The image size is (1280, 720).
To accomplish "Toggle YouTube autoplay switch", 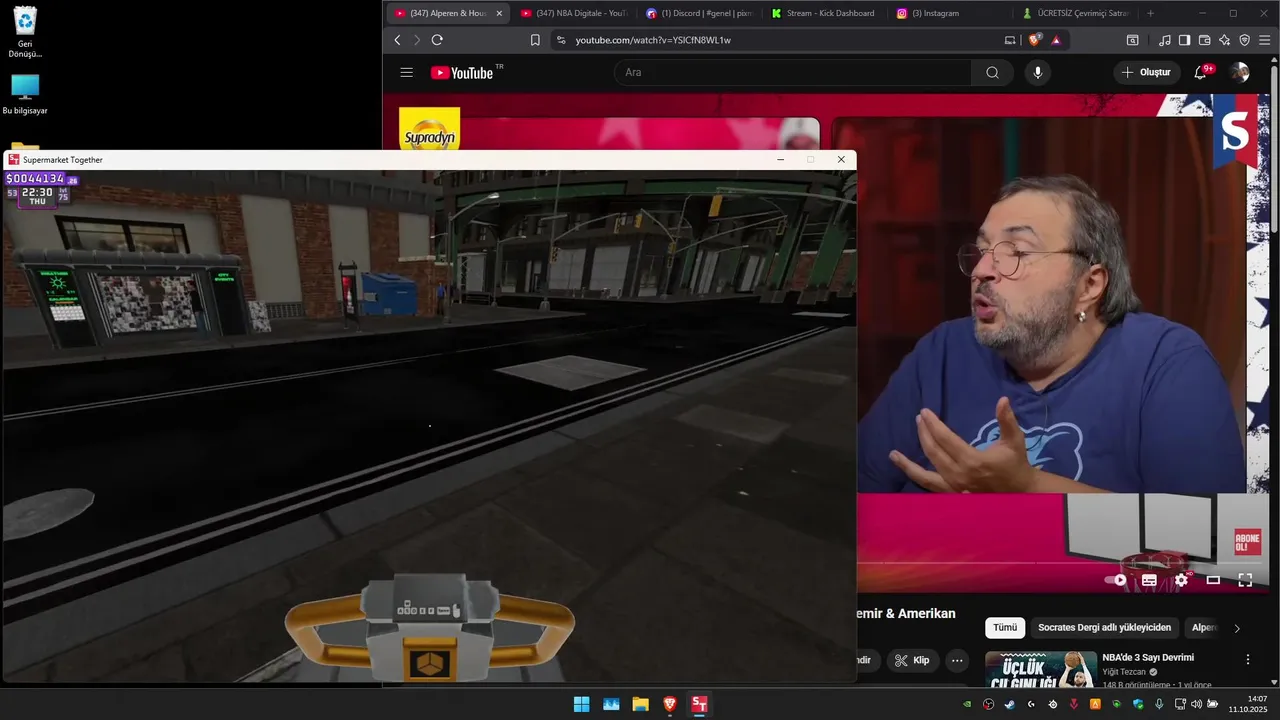I will tap(1116, 579).
